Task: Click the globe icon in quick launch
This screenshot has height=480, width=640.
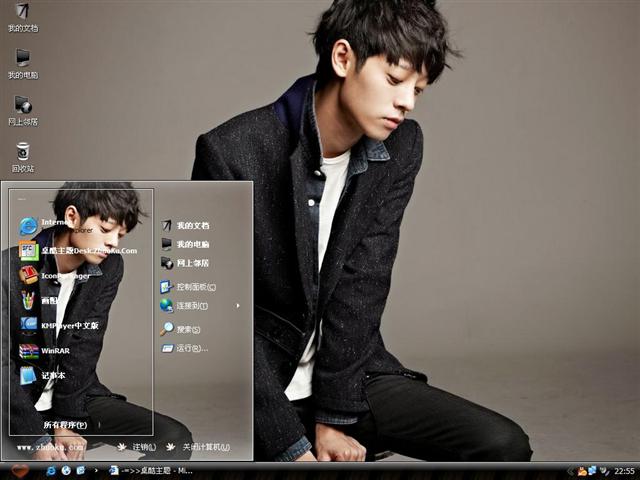Action: [66, 471]
